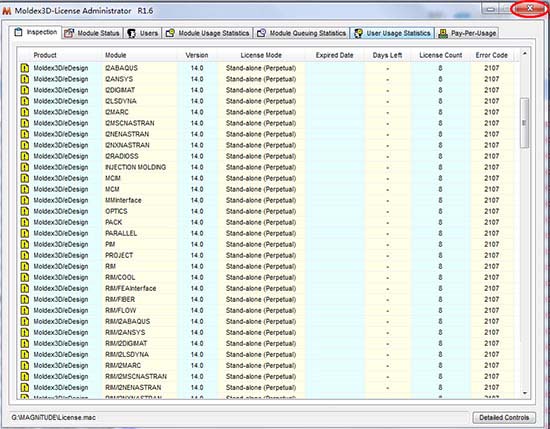
Task: Switch to Module Usage Statistics tab
Action: (207, 33)
